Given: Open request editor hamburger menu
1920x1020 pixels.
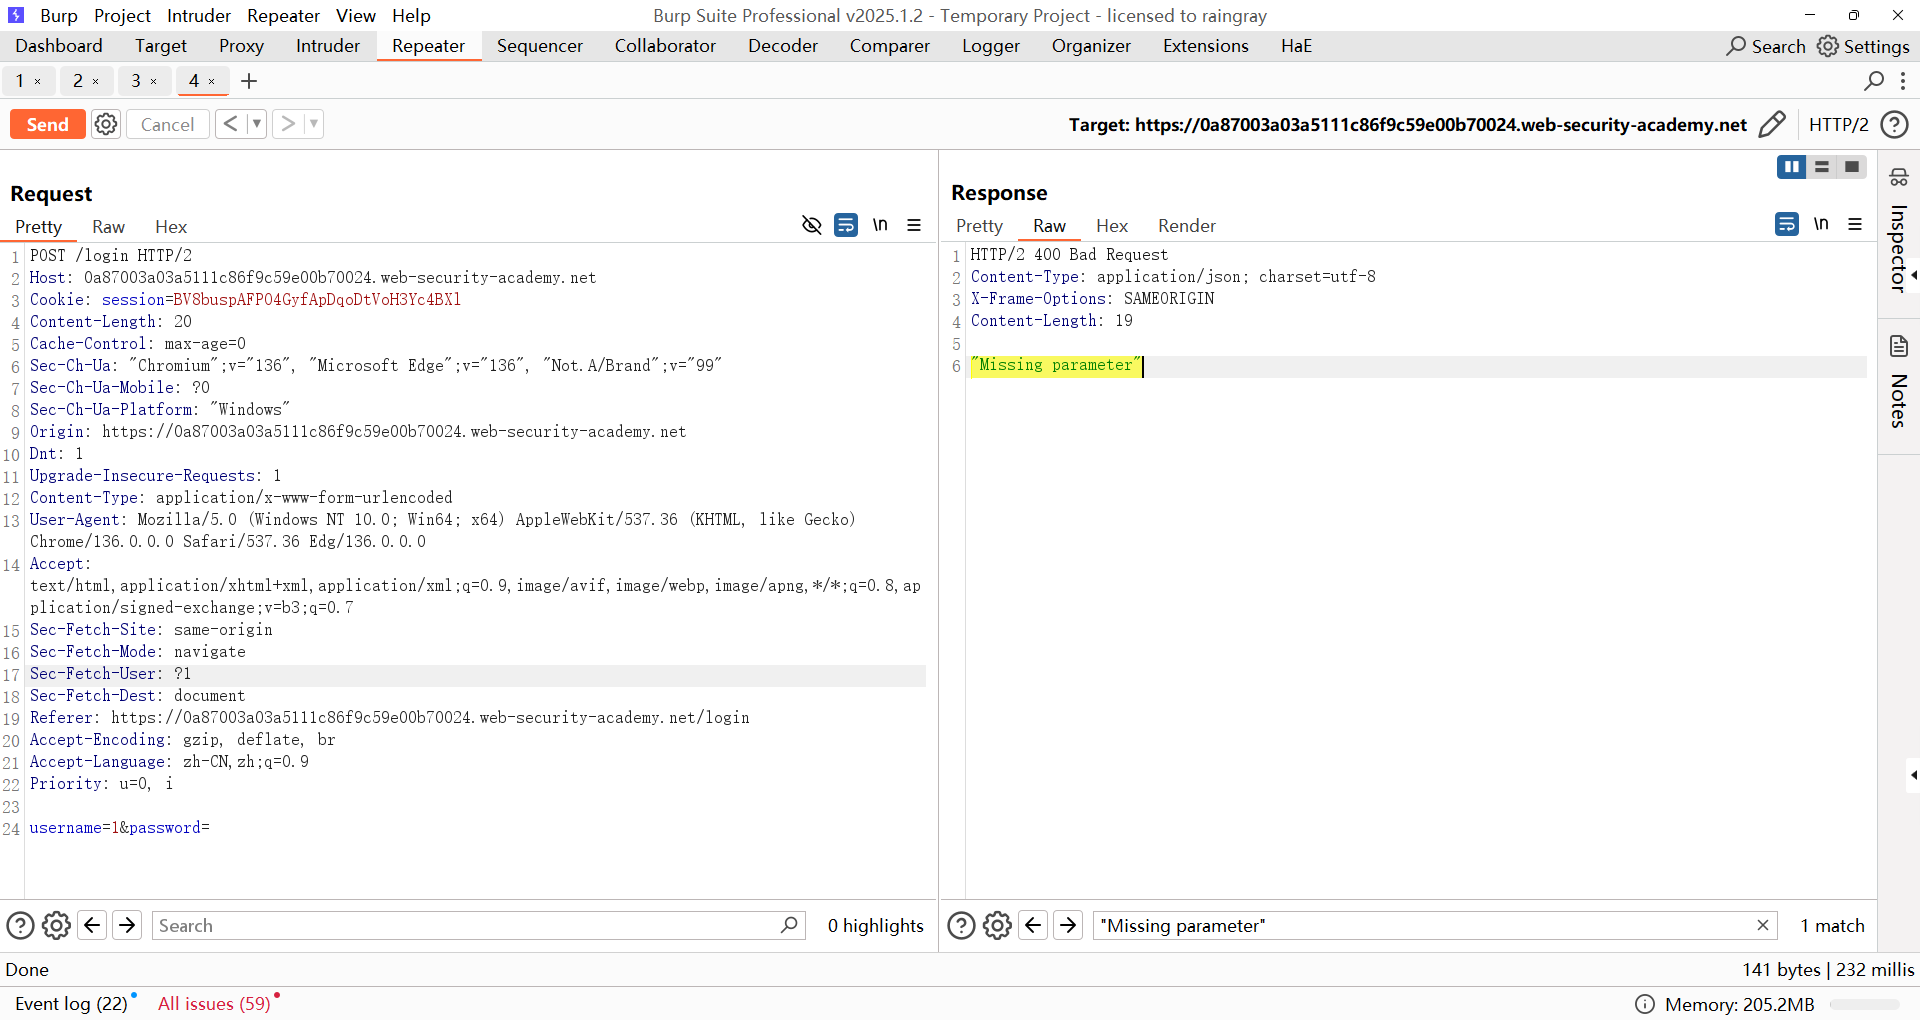Looking at the screenshot, I should tap(914, 225).
